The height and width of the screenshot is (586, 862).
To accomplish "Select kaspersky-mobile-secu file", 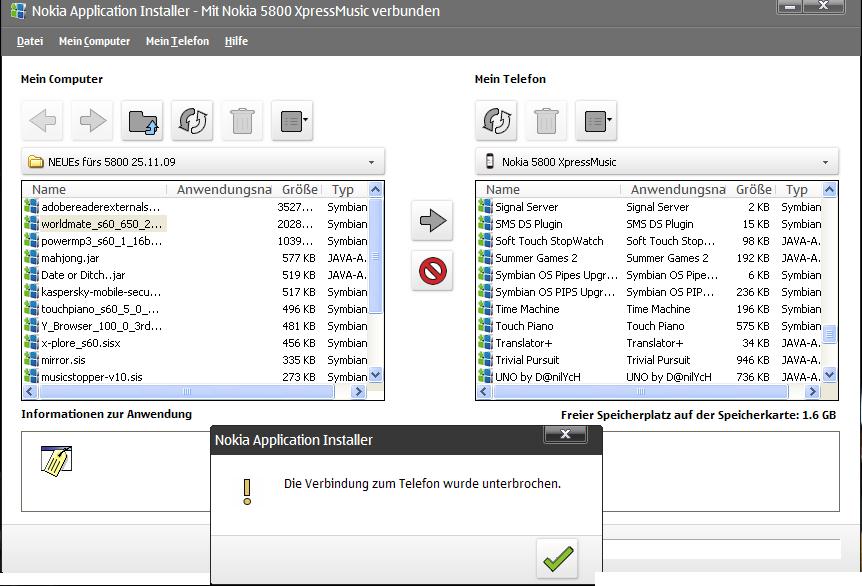I will click(196, 292).
